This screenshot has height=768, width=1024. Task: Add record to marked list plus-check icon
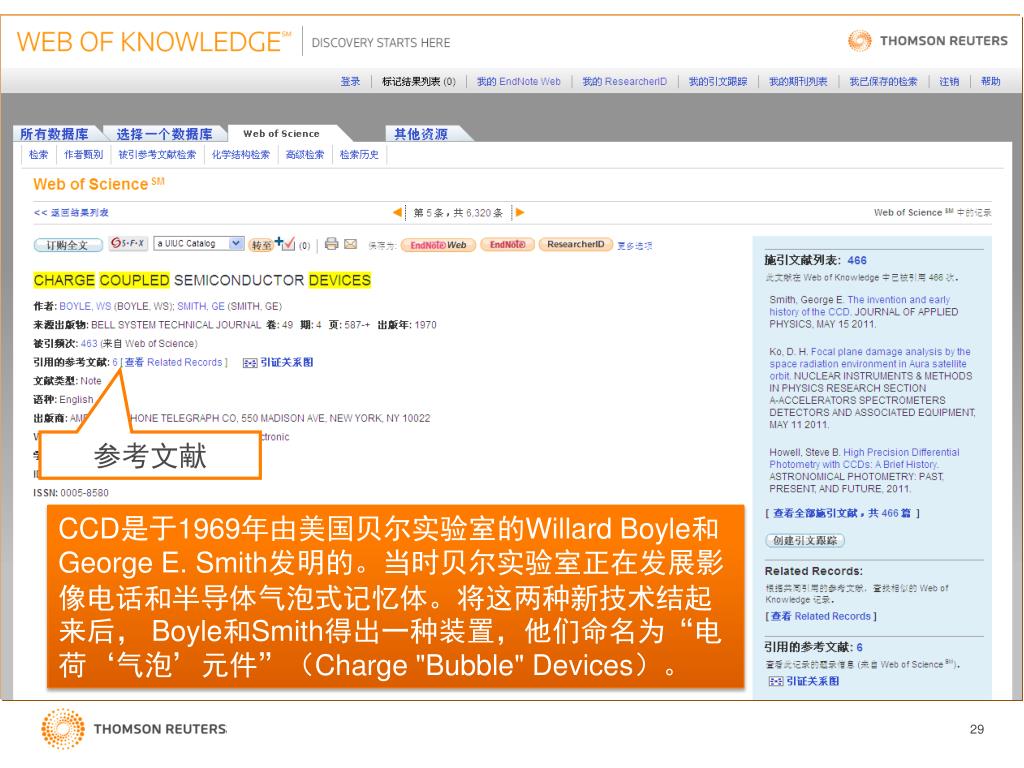(x=285, y=243)
